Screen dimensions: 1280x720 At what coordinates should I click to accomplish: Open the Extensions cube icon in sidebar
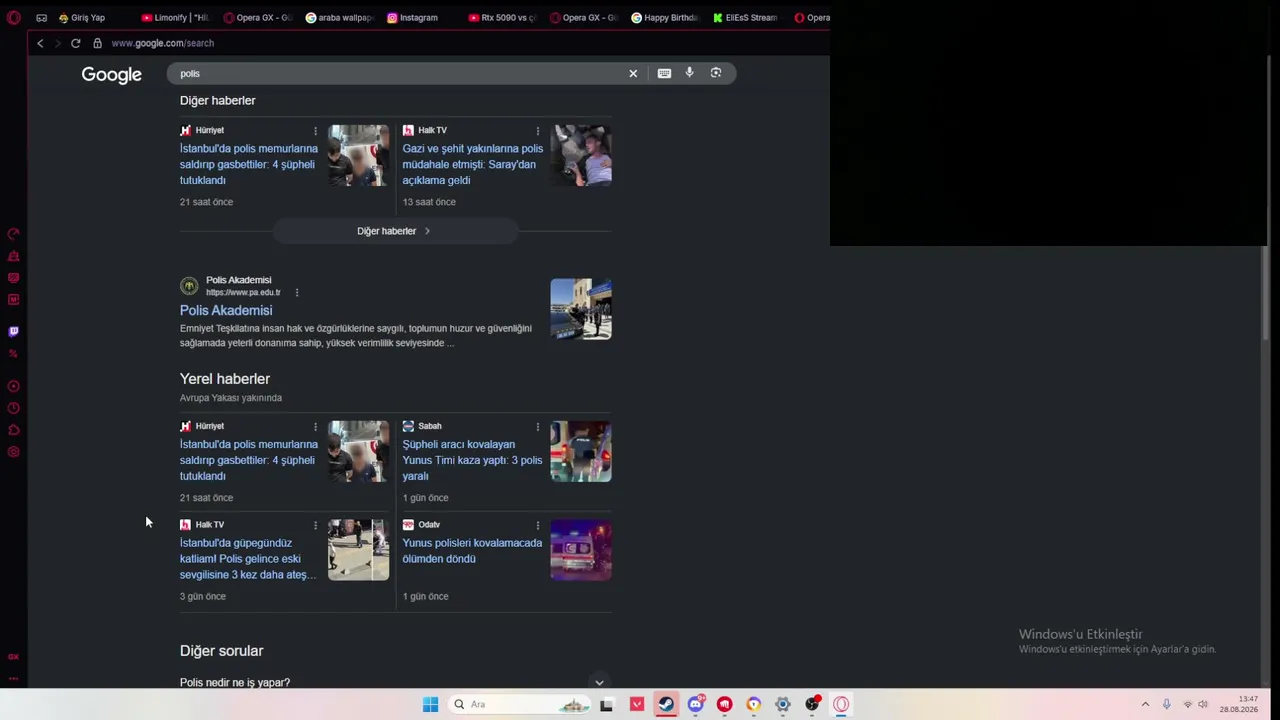point(13,430)
